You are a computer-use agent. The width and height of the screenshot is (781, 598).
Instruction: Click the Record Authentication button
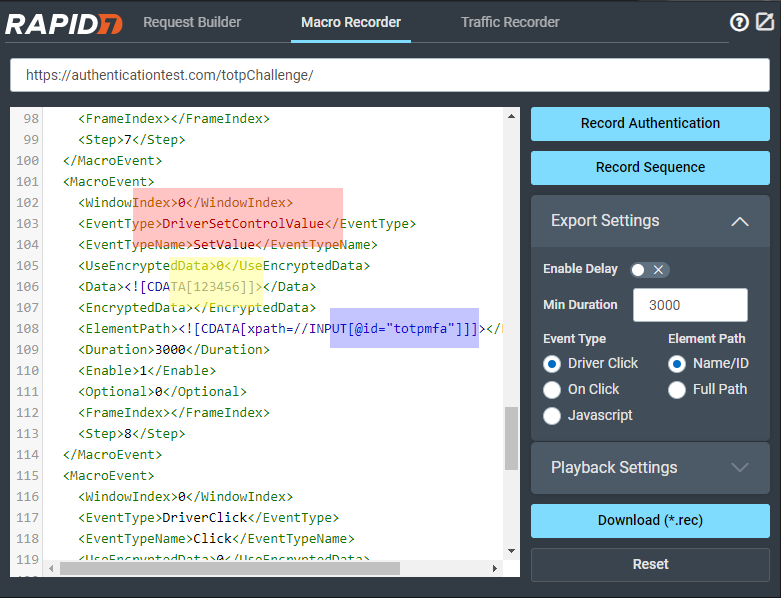click(x=650, y=124)
